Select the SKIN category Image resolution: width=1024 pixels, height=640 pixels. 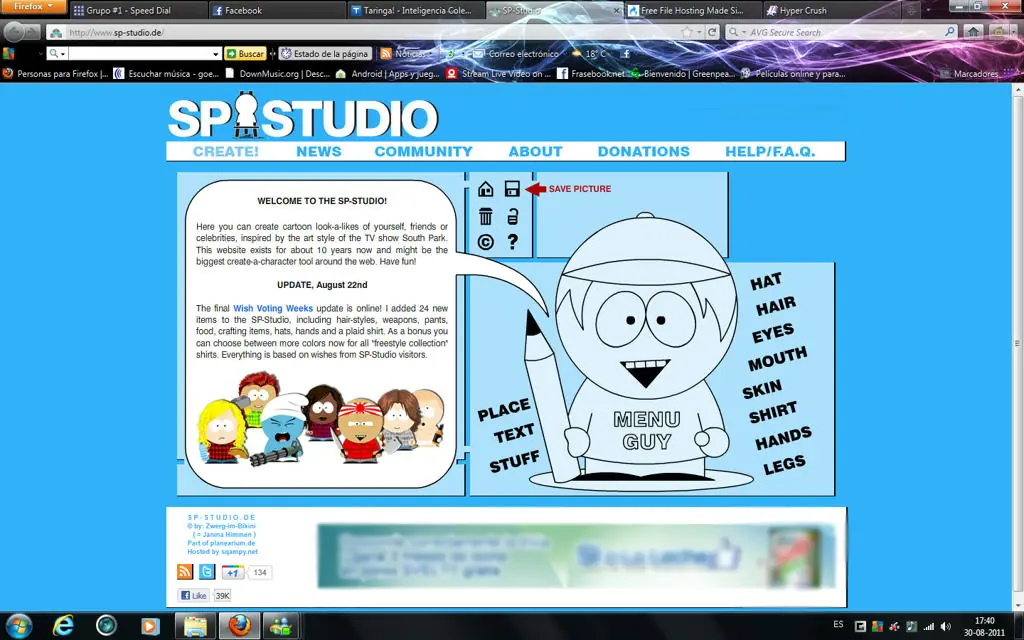(x=761, y=389)
